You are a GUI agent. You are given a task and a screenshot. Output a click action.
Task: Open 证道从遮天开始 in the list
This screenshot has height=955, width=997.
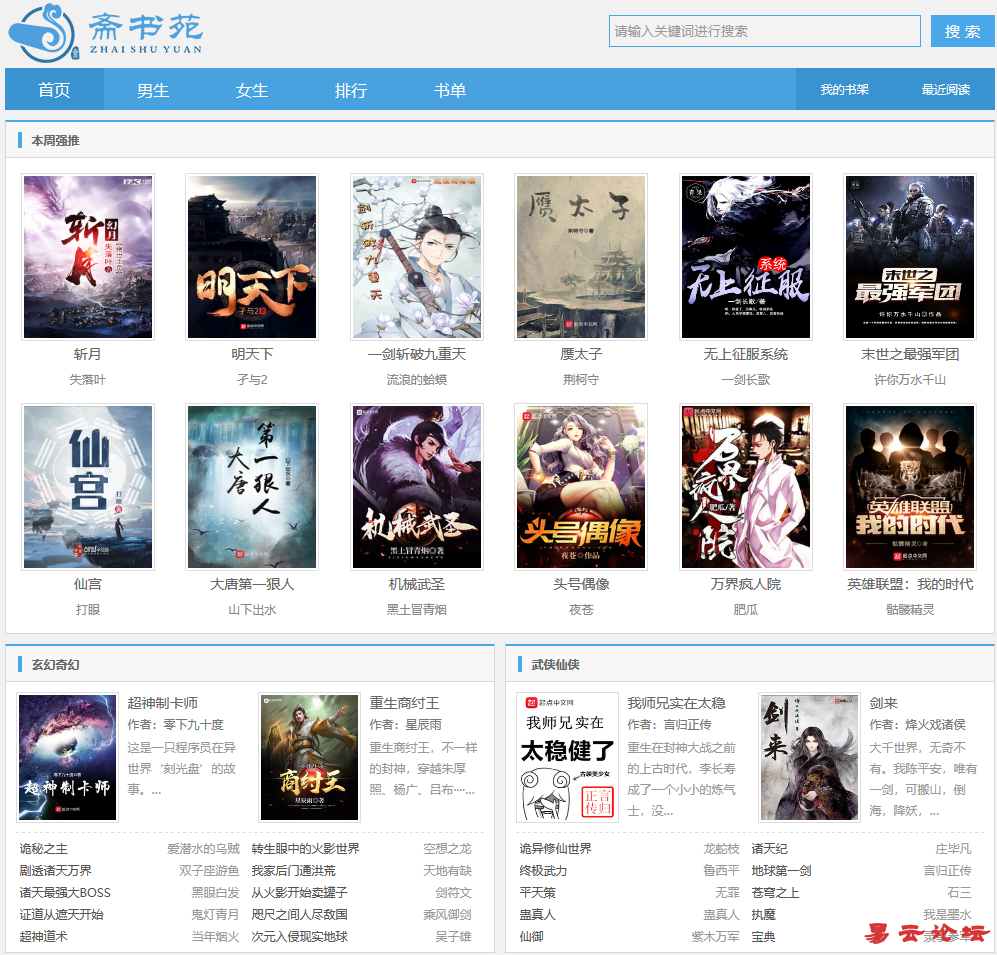tap(61, 914)
